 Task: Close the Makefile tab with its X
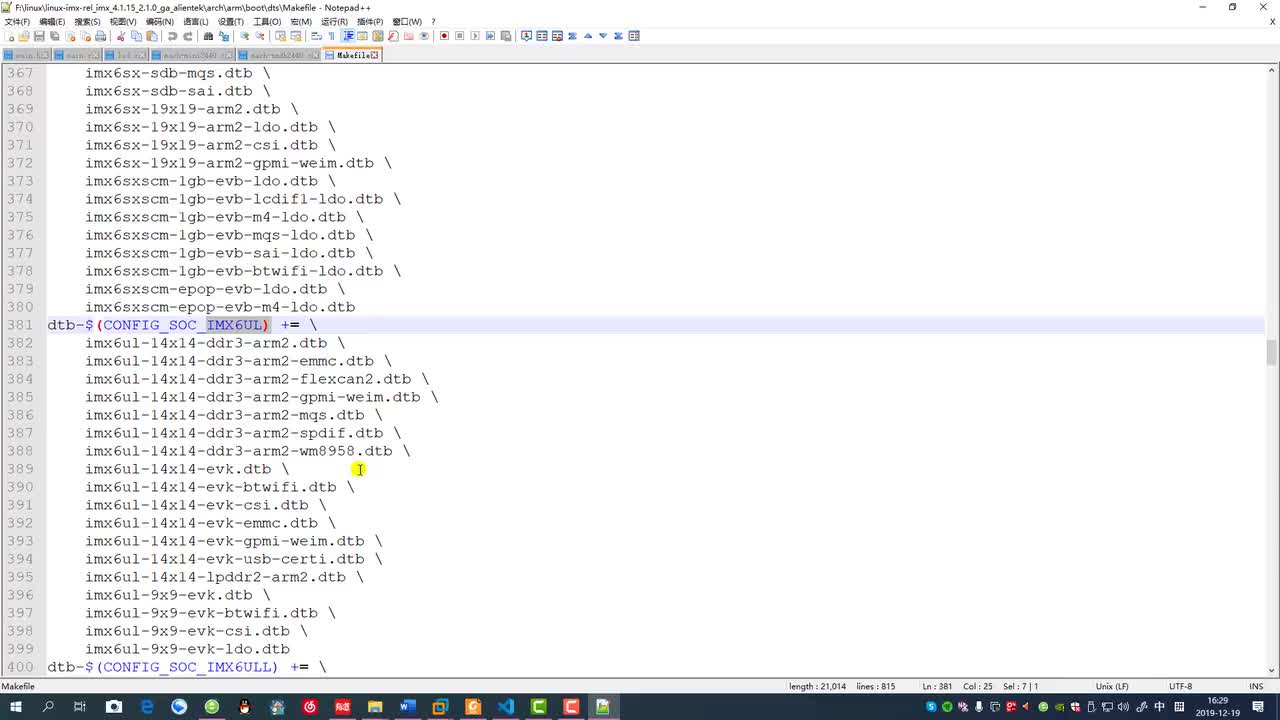point(375,55)
